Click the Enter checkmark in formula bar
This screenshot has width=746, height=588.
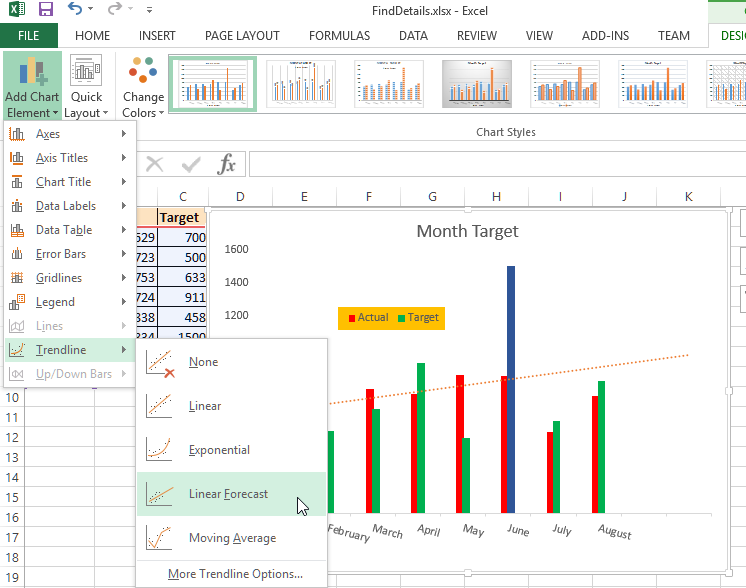tap(191, 165)
